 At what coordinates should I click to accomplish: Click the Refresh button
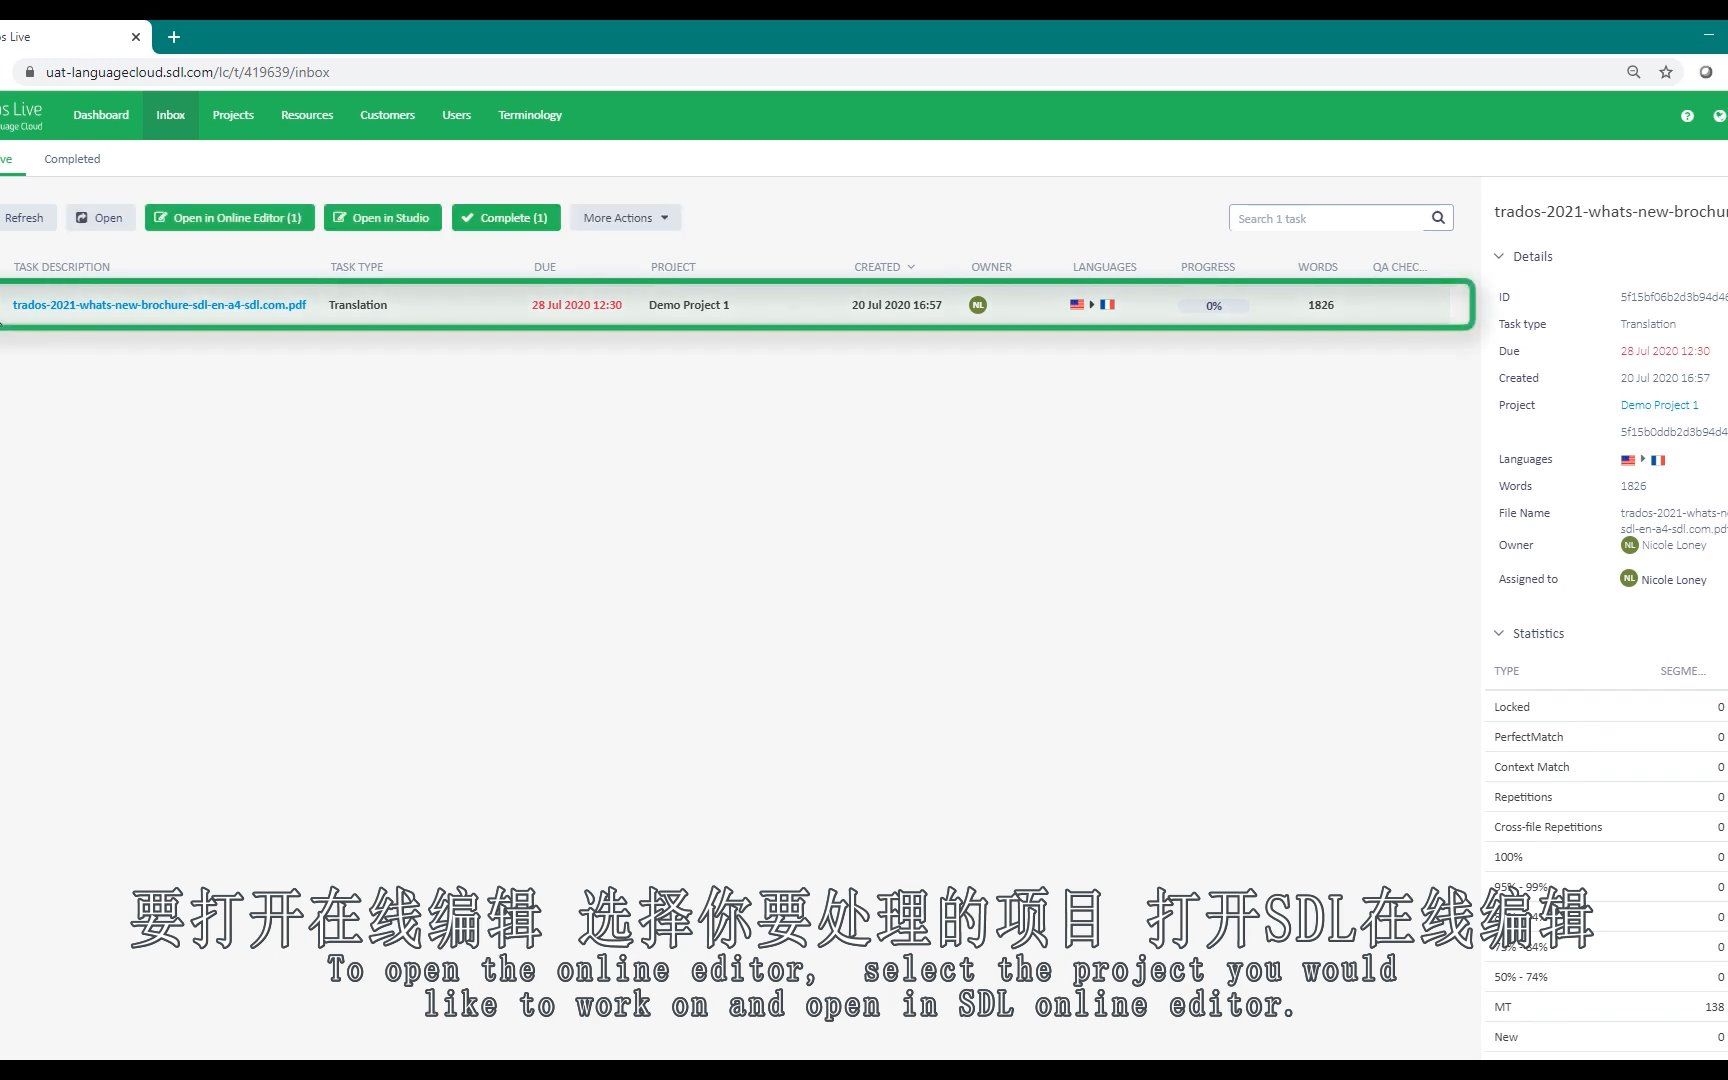(x=25, y=217)
